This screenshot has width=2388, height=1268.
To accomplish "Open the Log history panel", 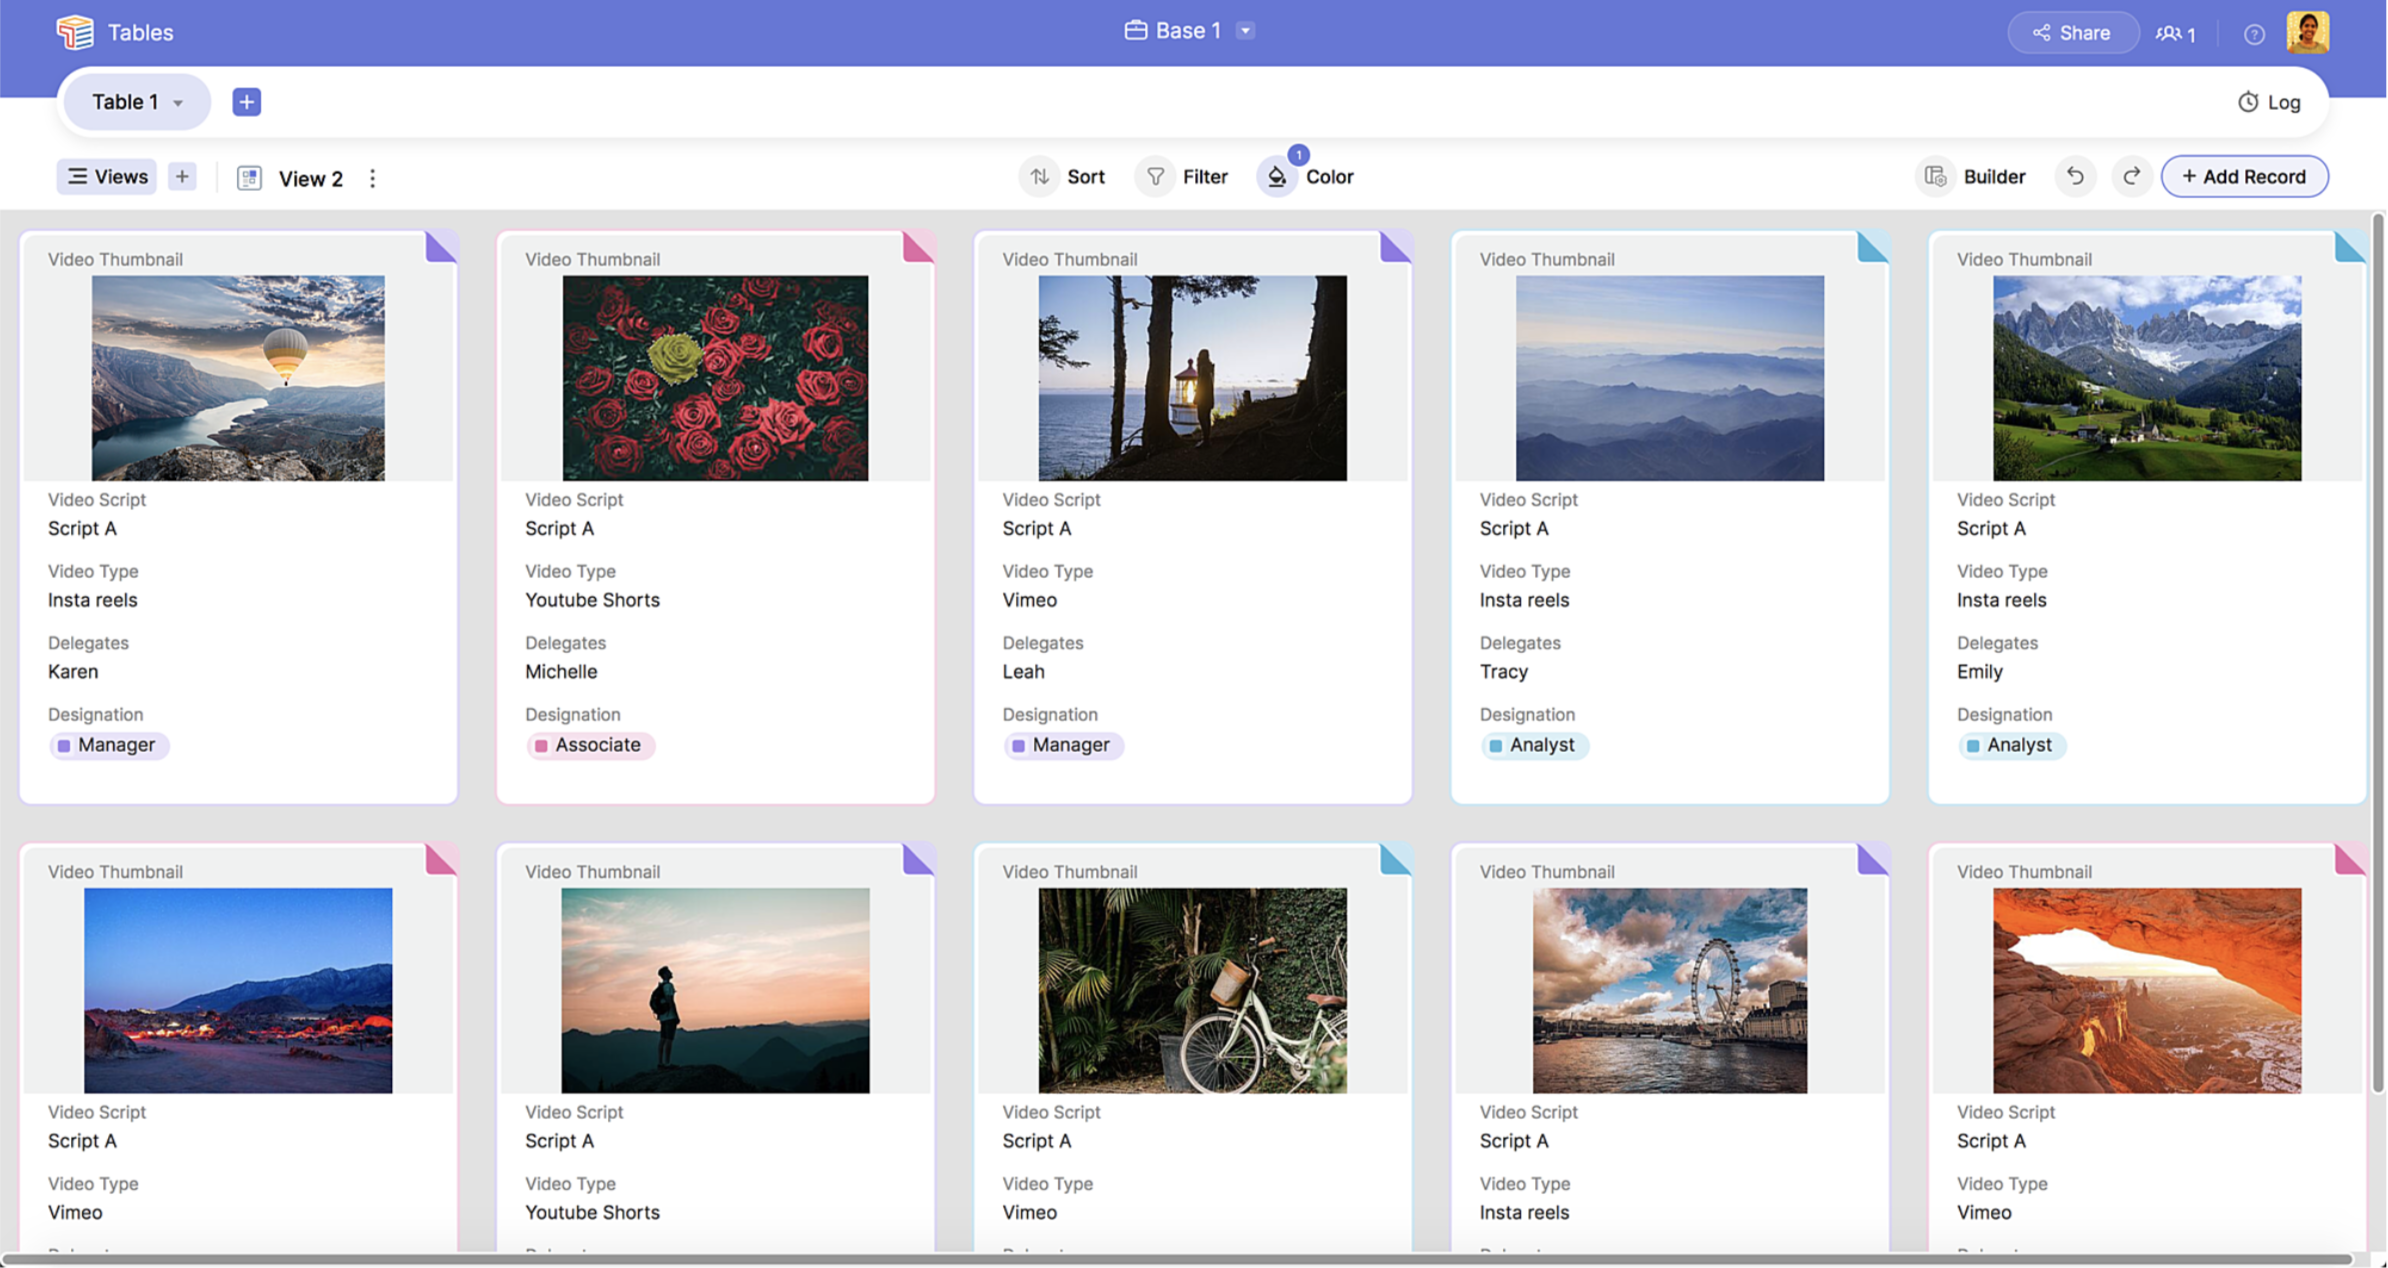I will (x=2269, y=102).
